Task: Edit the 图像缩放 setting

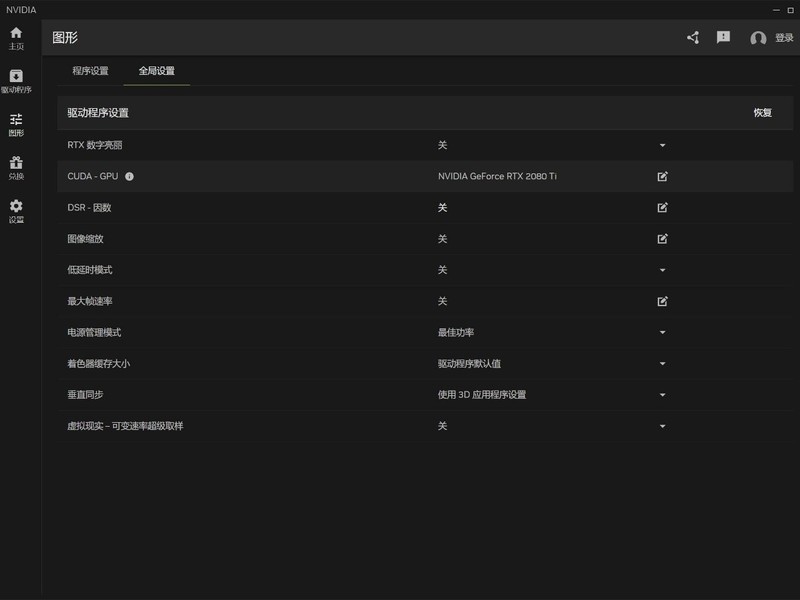Action: point(662,239)
